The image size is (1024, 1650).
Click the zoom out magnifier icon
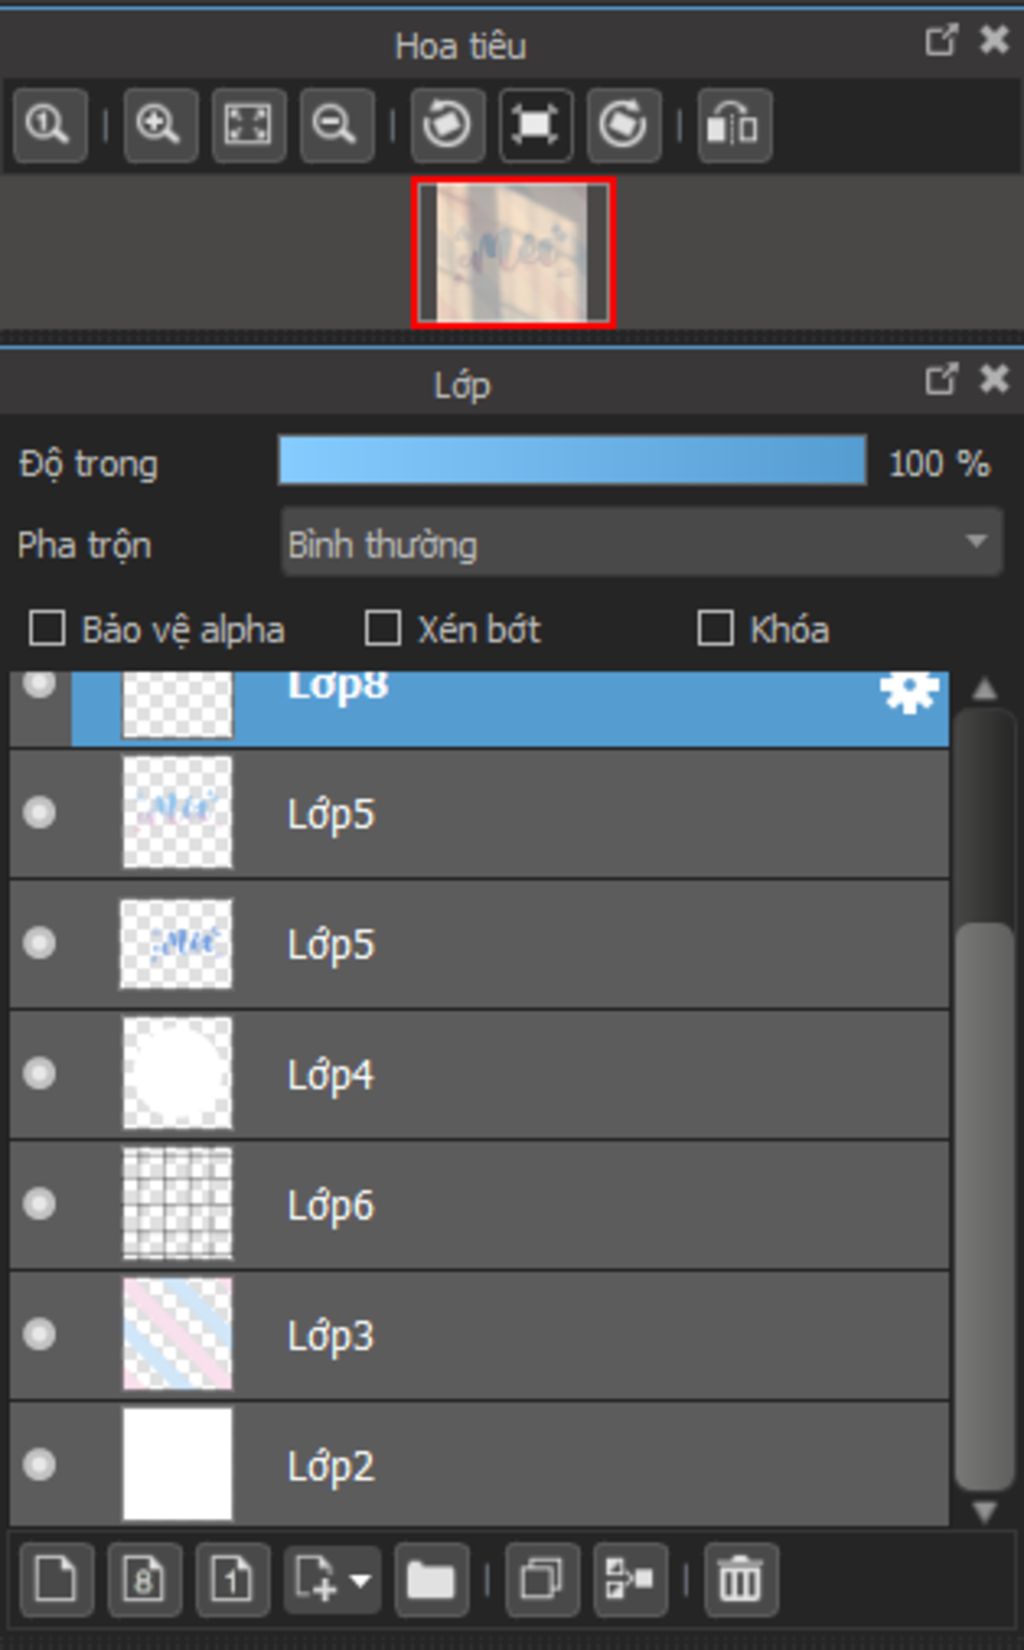[x=336, y=126]
